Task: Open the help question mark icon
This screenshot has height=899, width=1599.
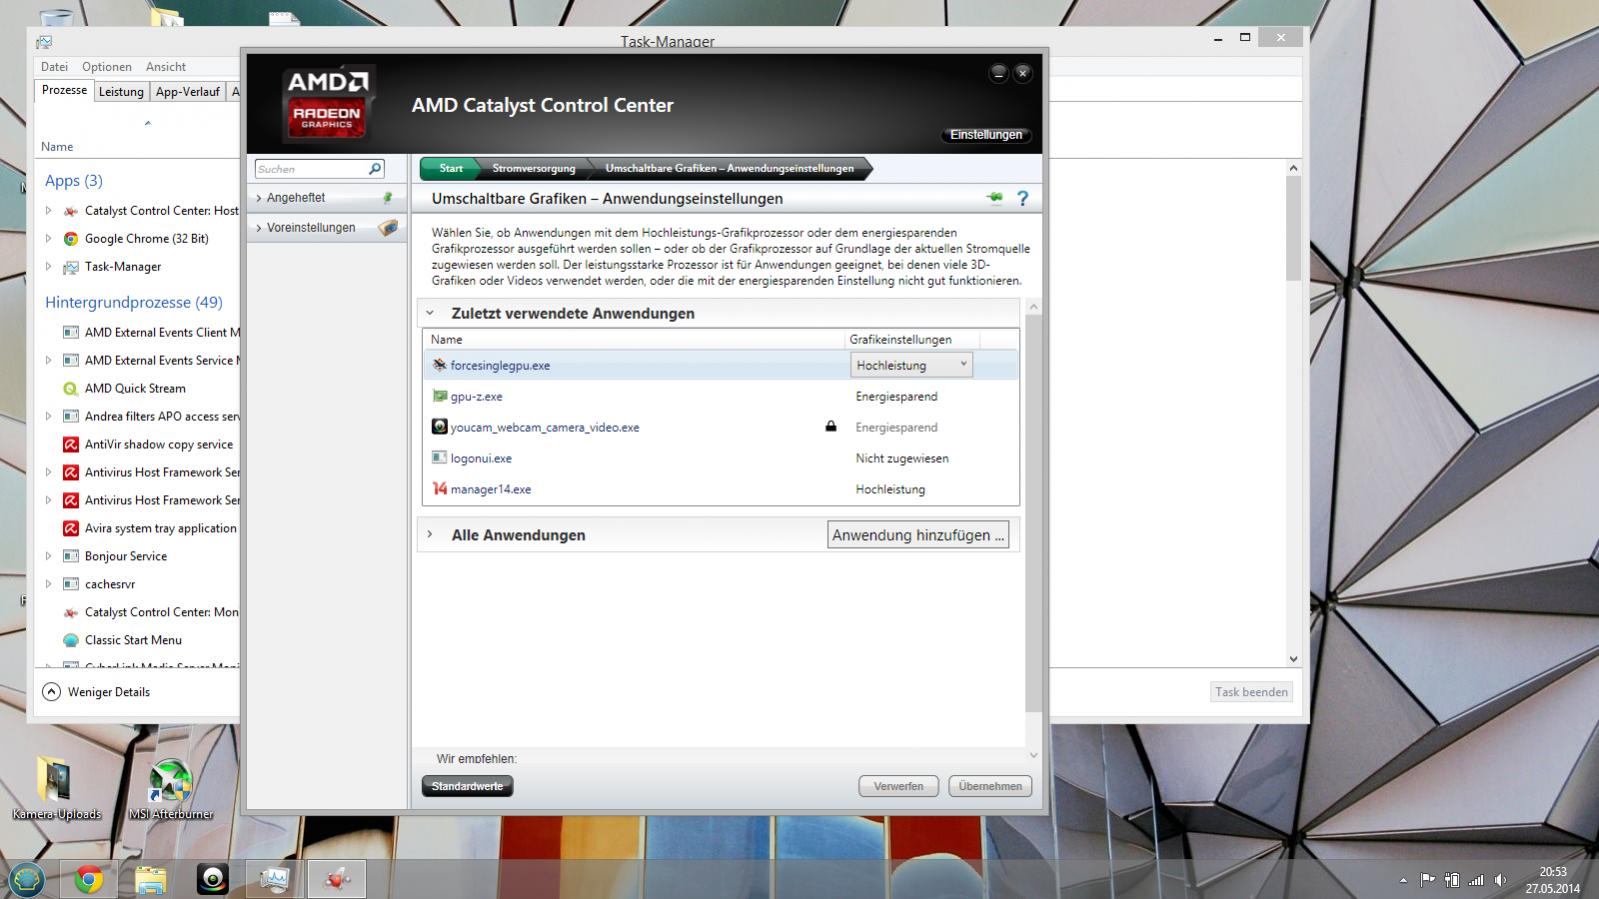Action: pyautogui.click(x=1022, y=199)
